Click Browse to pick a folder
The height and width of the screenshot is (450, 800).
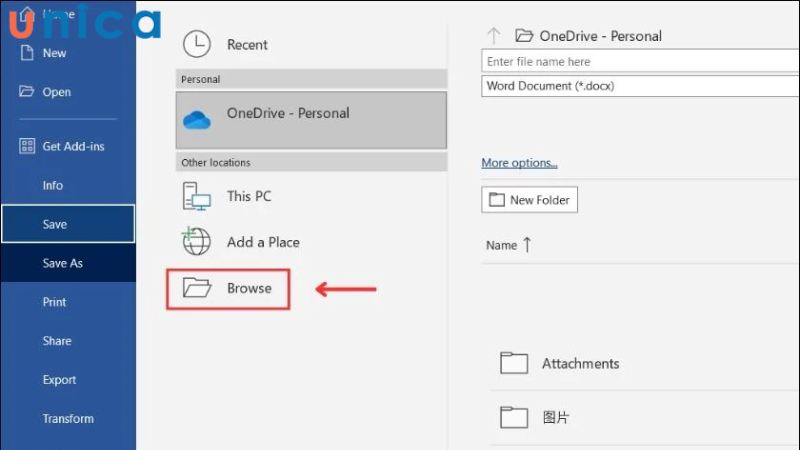click(228, 289)
